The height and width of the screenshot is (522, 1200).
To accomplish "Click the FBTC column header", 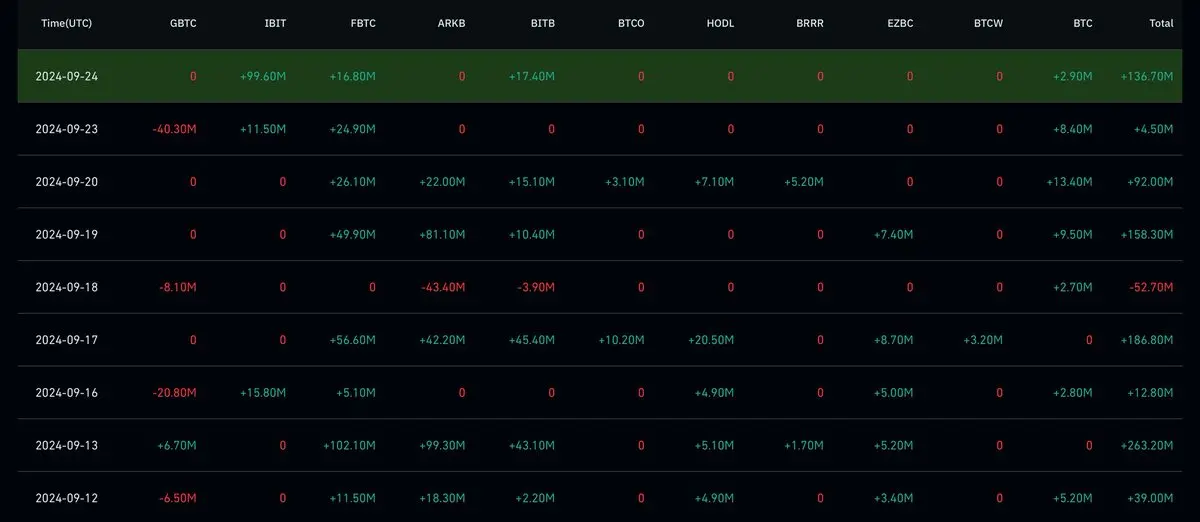I will (x=362, y=23).
